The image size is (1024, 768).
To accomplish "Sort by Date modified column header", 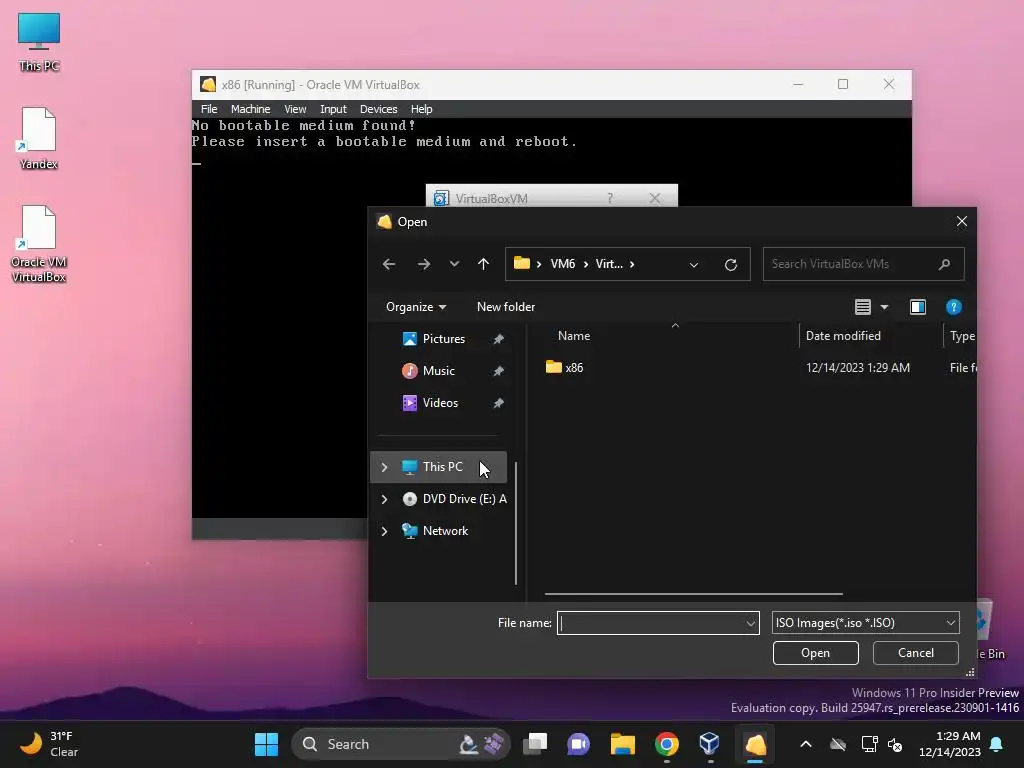I will click(843, 336).
